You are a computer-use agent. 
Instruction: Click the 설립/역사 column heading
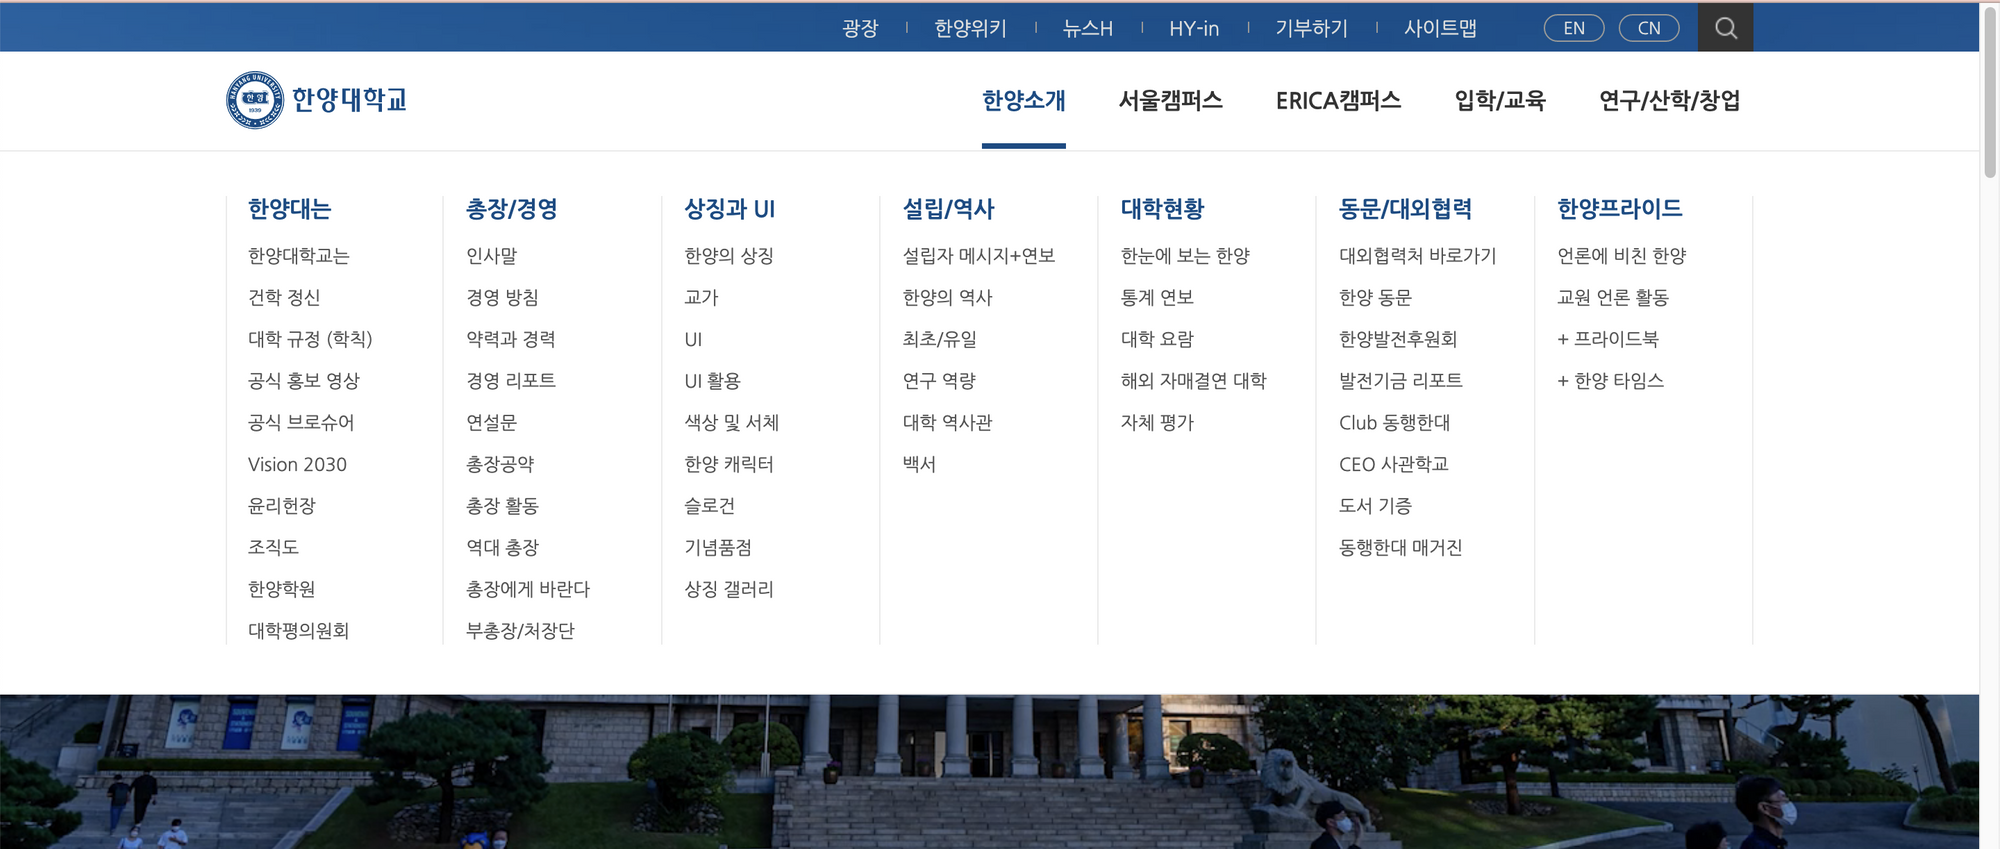[x=949, y=209]
